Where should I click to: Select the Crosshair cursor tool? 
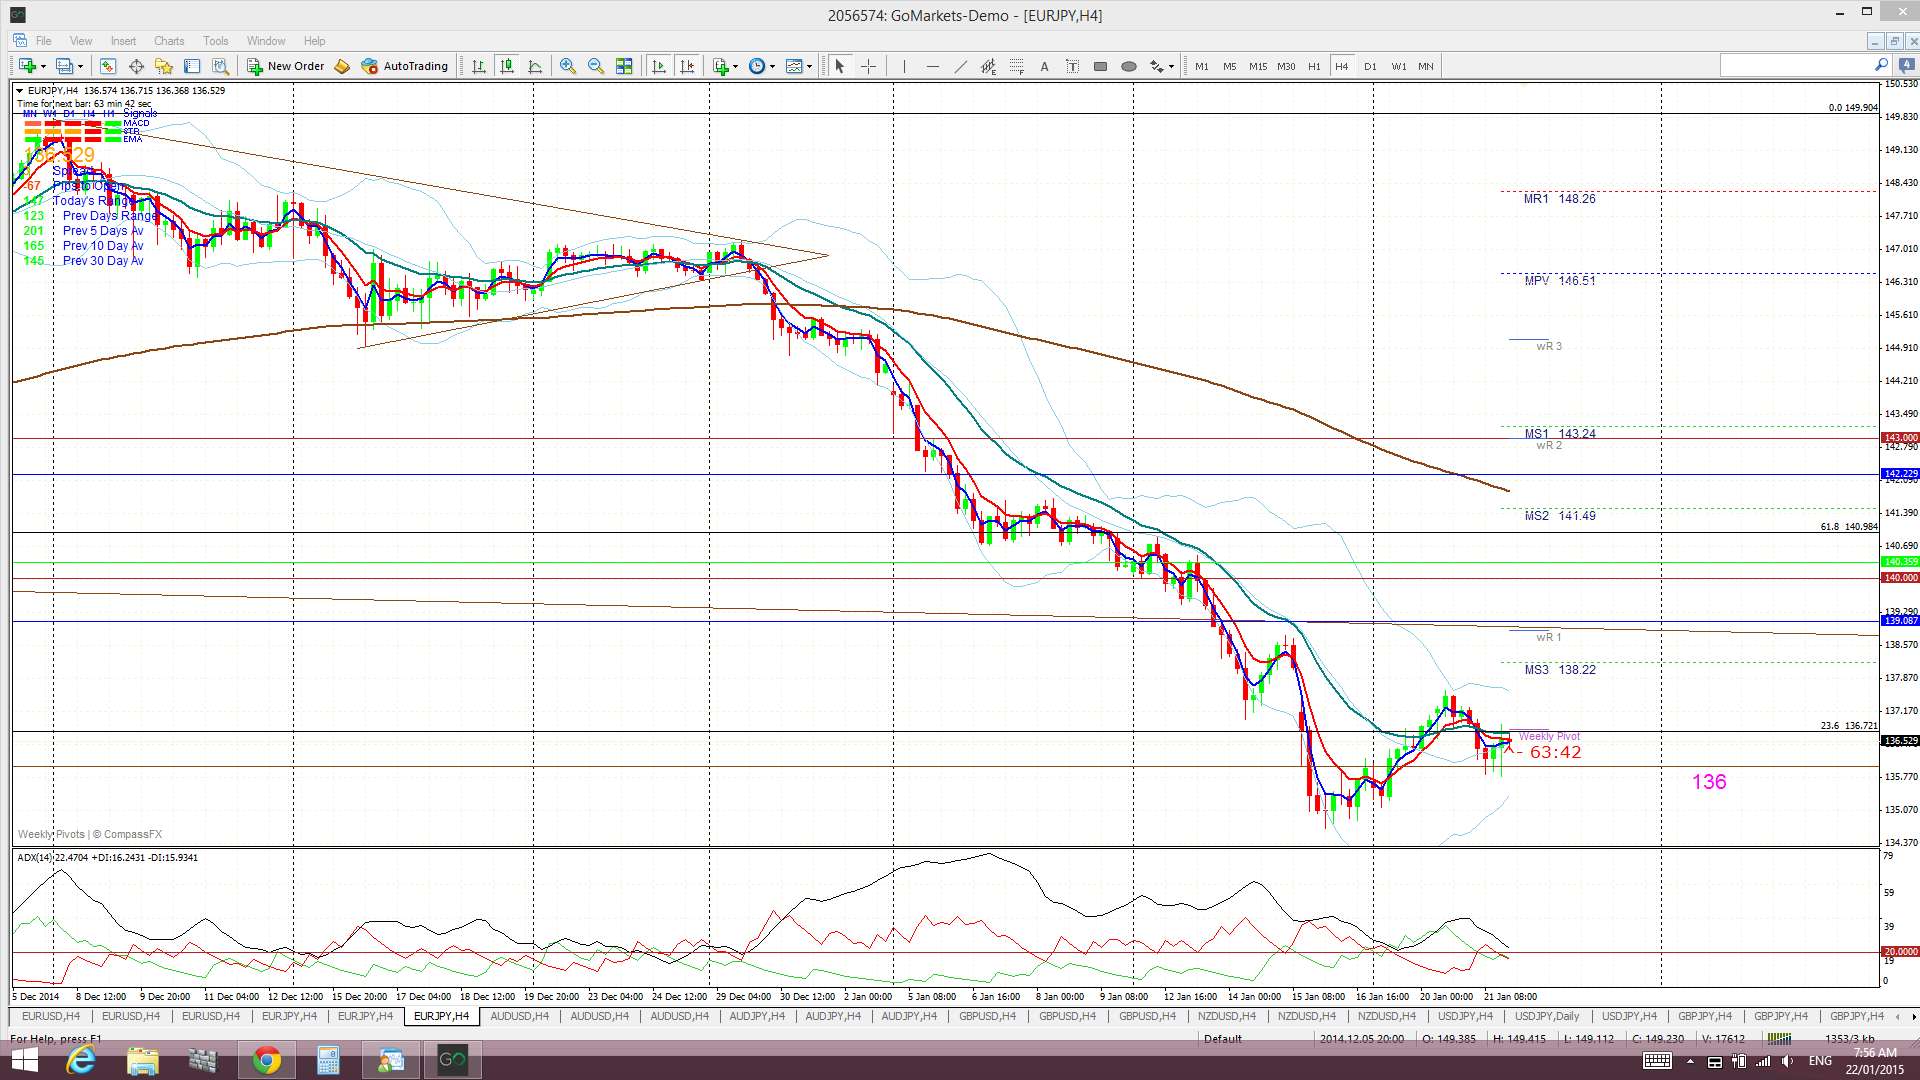868,66
